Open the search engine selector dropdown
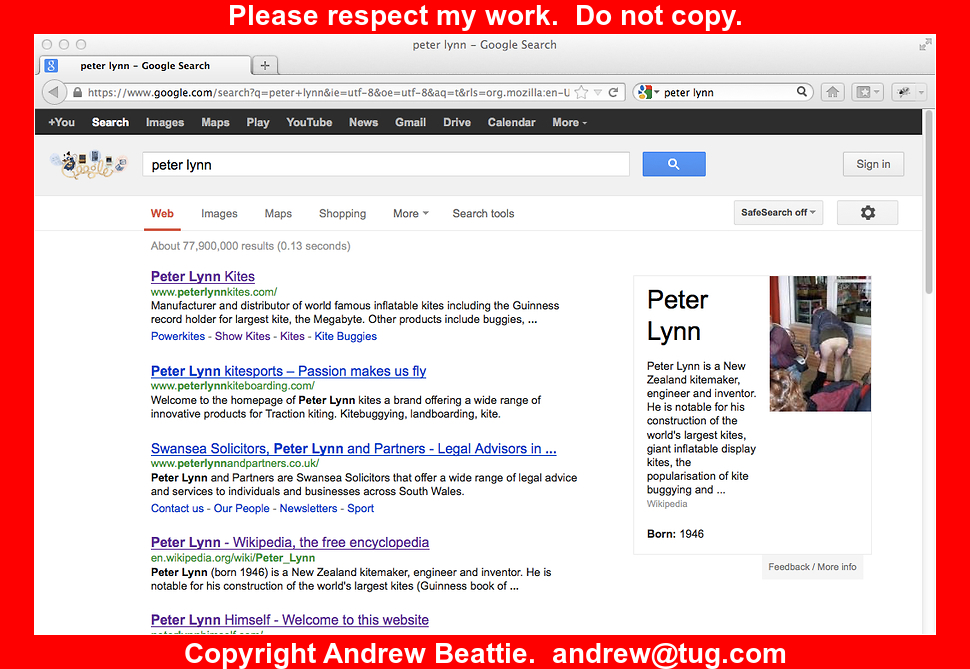Screen dimensions: 970x669 coord(647,92)
